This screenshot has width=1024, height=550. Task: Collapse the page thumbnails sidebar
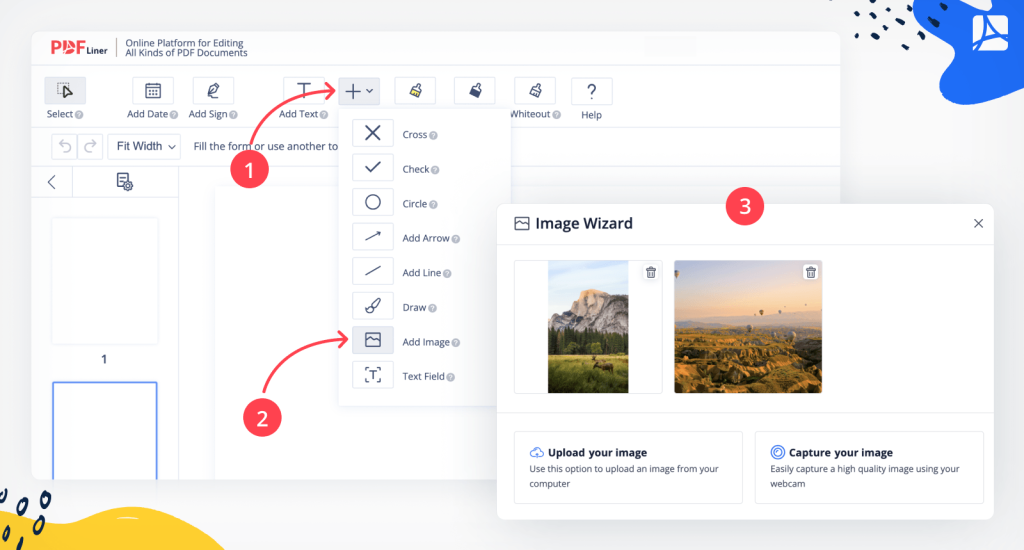click(52, 182)
